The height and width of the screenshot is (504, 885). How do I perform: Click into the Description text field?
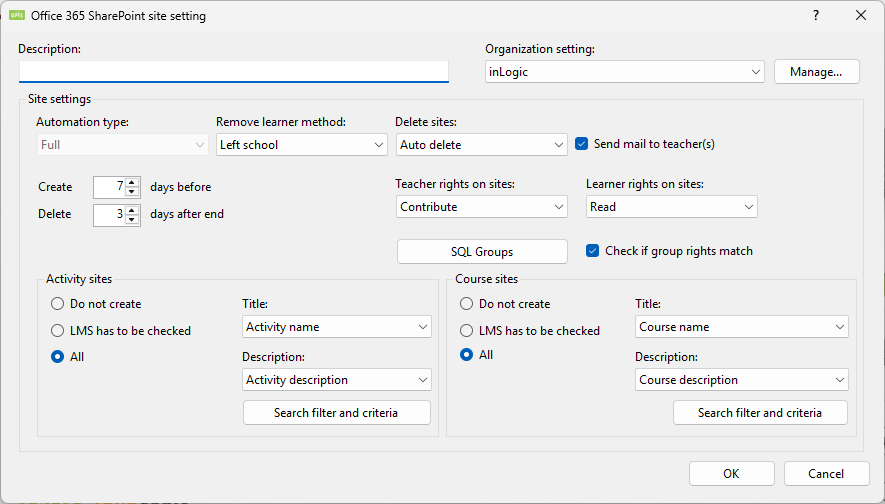233,71
